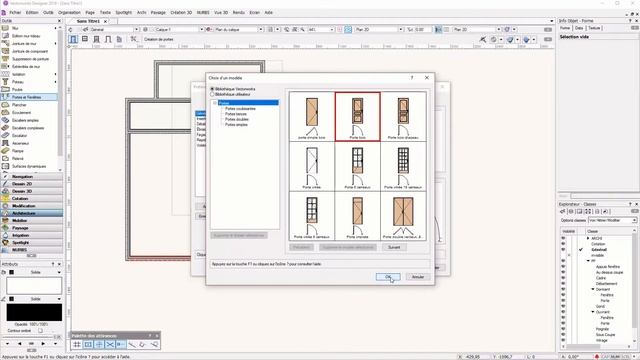The width and height of the screenshot is (640, 360).
Task: Toggle visibility eye of ARCHI class
Action: (563, 238)
